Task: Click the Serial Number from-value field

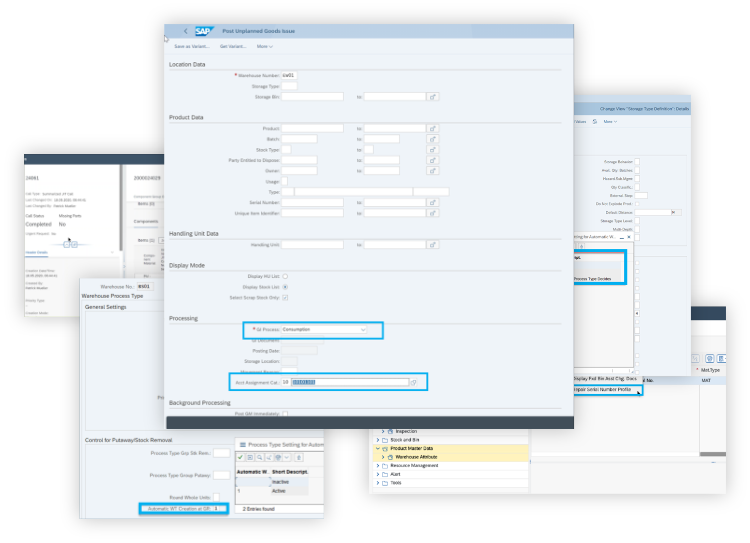Action: pos(312,202)
